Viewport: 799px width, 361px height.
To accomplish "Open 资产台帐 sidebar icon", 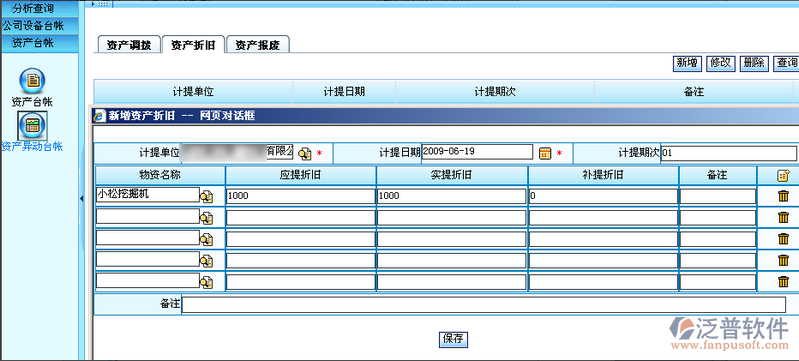I will (x=32, y=81).
